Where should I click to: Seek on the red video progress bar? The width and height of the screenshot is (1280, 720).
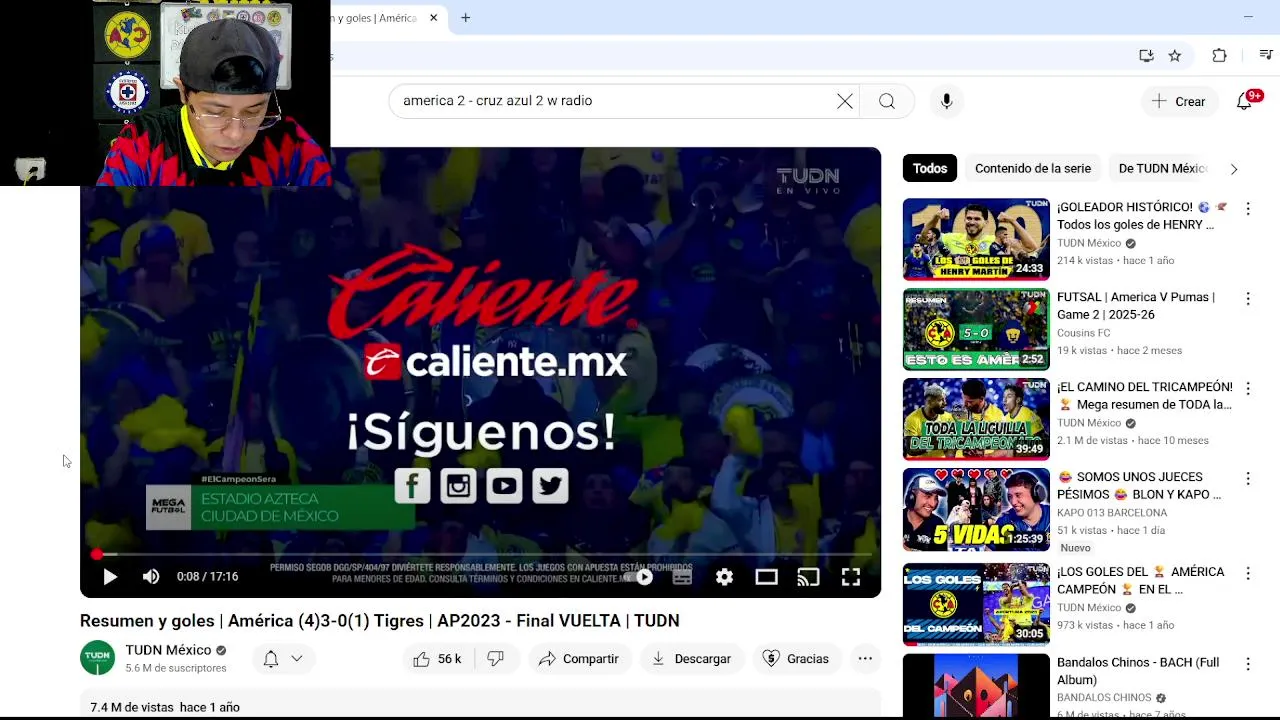(x=480, y=553)
